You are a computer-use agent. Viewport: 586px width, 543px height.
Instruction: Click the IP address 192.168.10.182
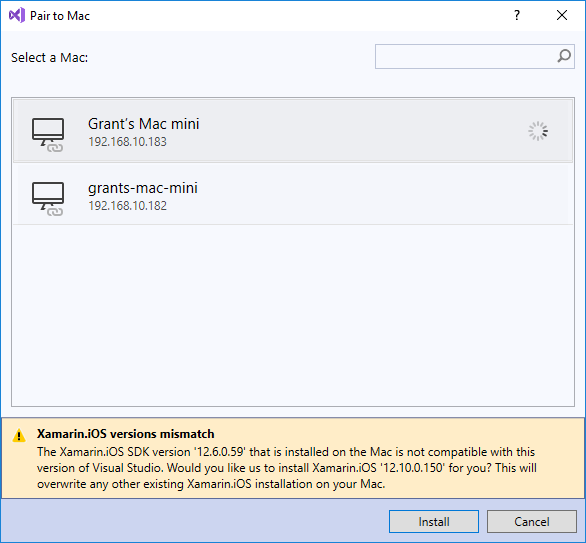click(x=127, y=206)
